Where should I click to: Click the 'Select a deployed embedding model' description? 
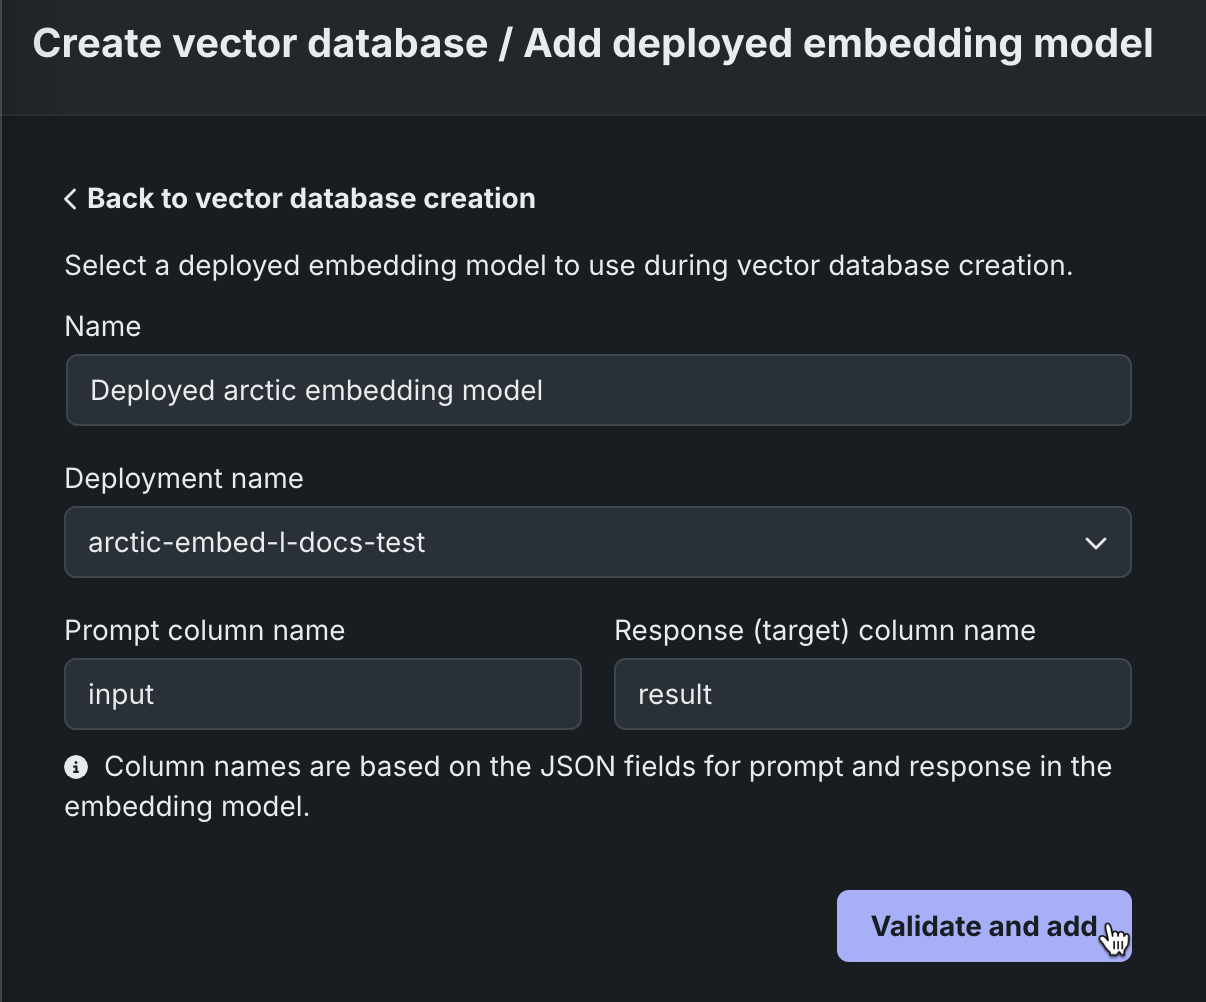tap(568, 266)
